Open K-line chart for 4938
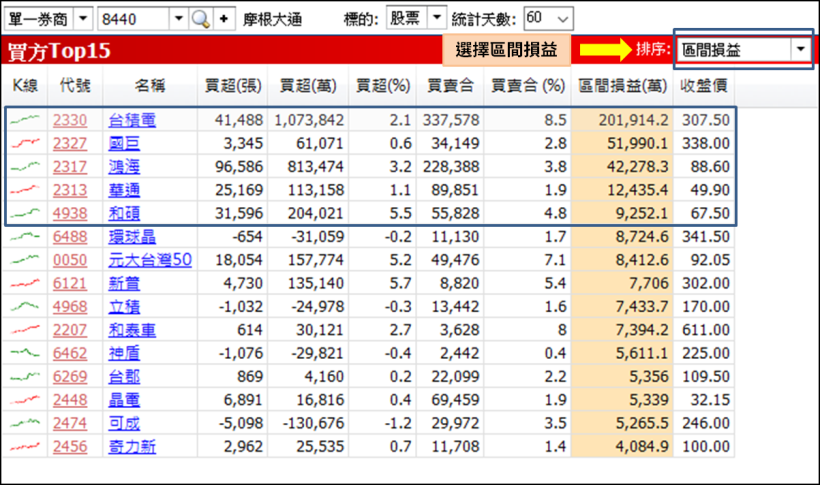 pos(25,213)
